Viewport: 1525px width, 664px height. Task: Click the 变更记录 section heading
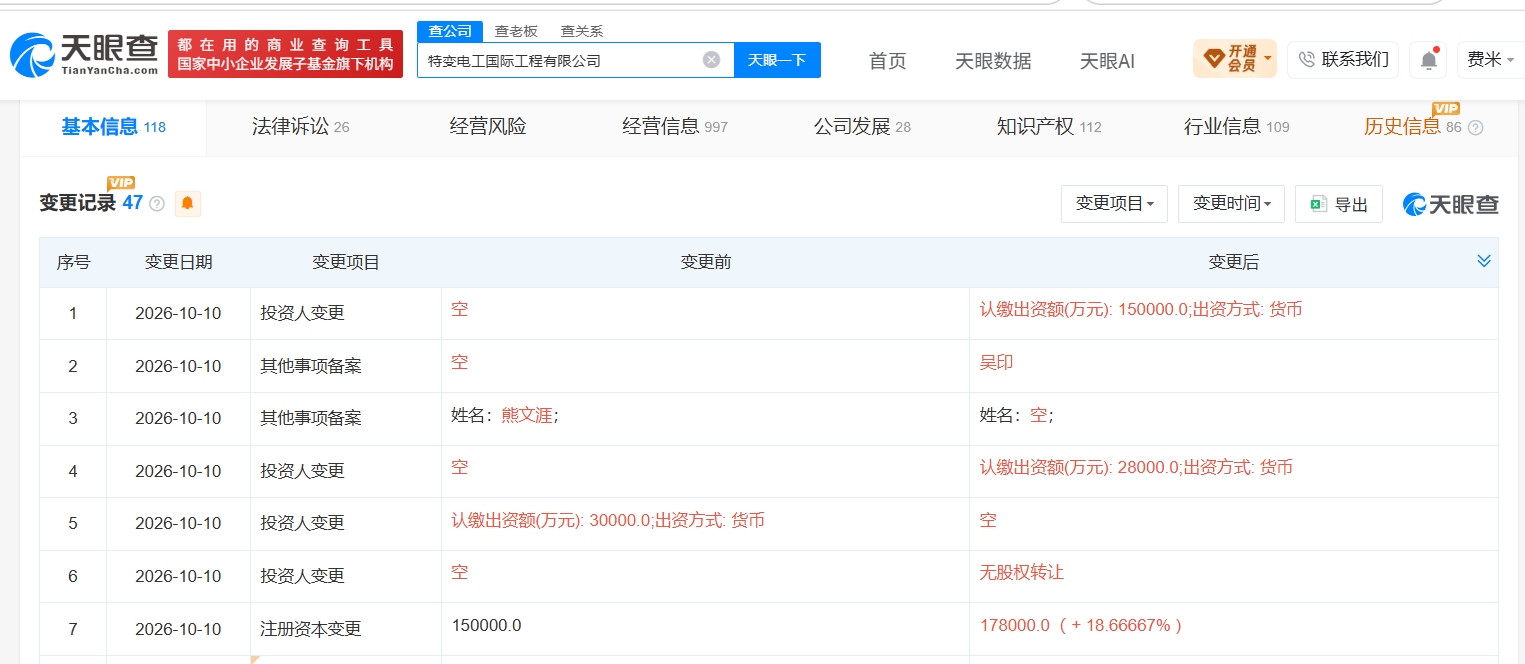click(78, 203)
